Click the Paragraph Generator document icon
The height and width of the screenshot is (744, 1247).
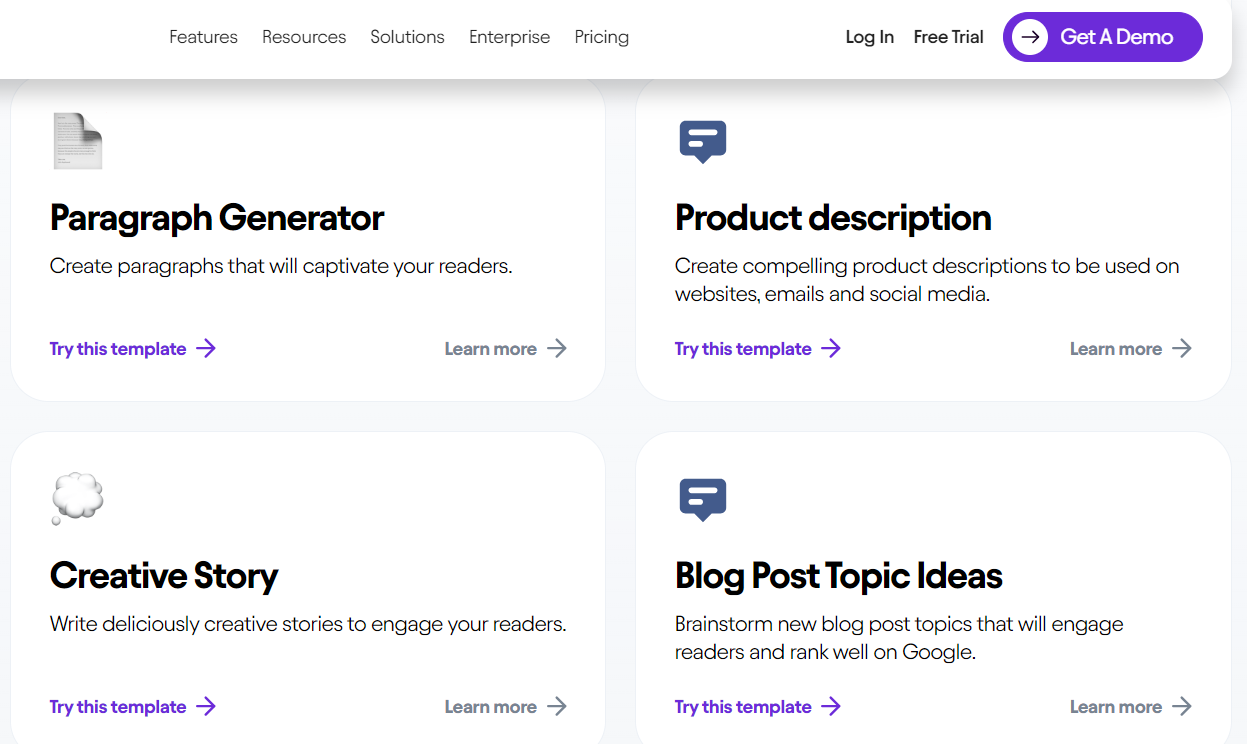point(77,141)
